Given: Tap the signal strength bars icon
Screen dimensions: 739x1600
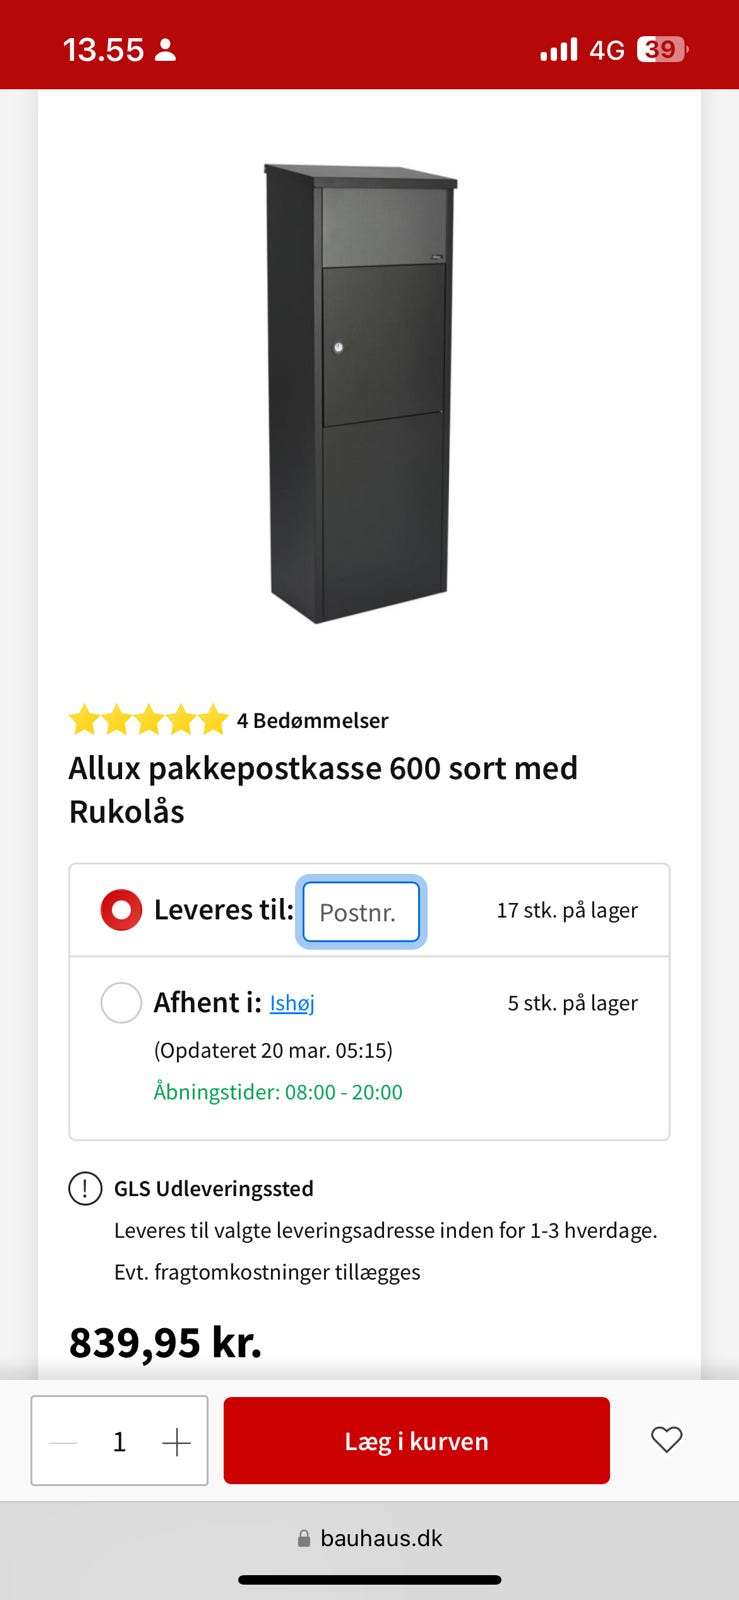Looking at the screenshot, I should pyautogui.click(x=559, y=49).
